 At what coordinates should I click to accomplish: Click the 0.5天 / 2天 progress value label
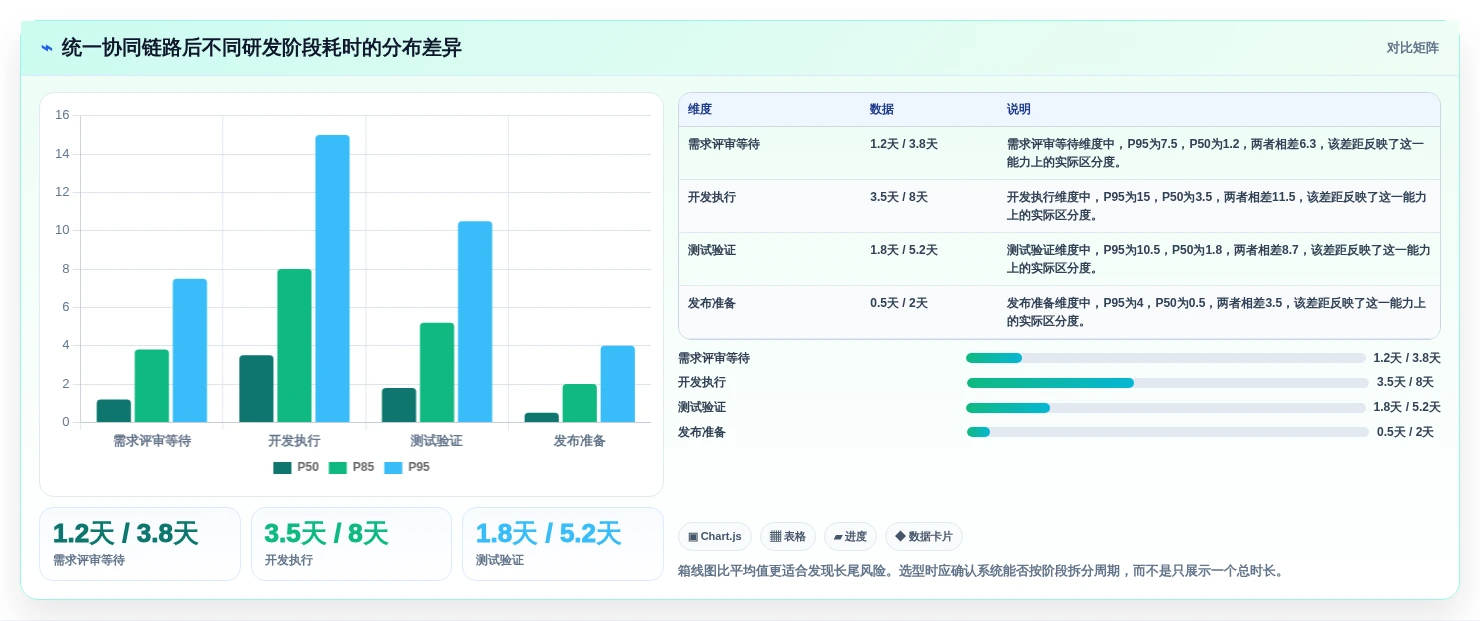point(1405,432)
